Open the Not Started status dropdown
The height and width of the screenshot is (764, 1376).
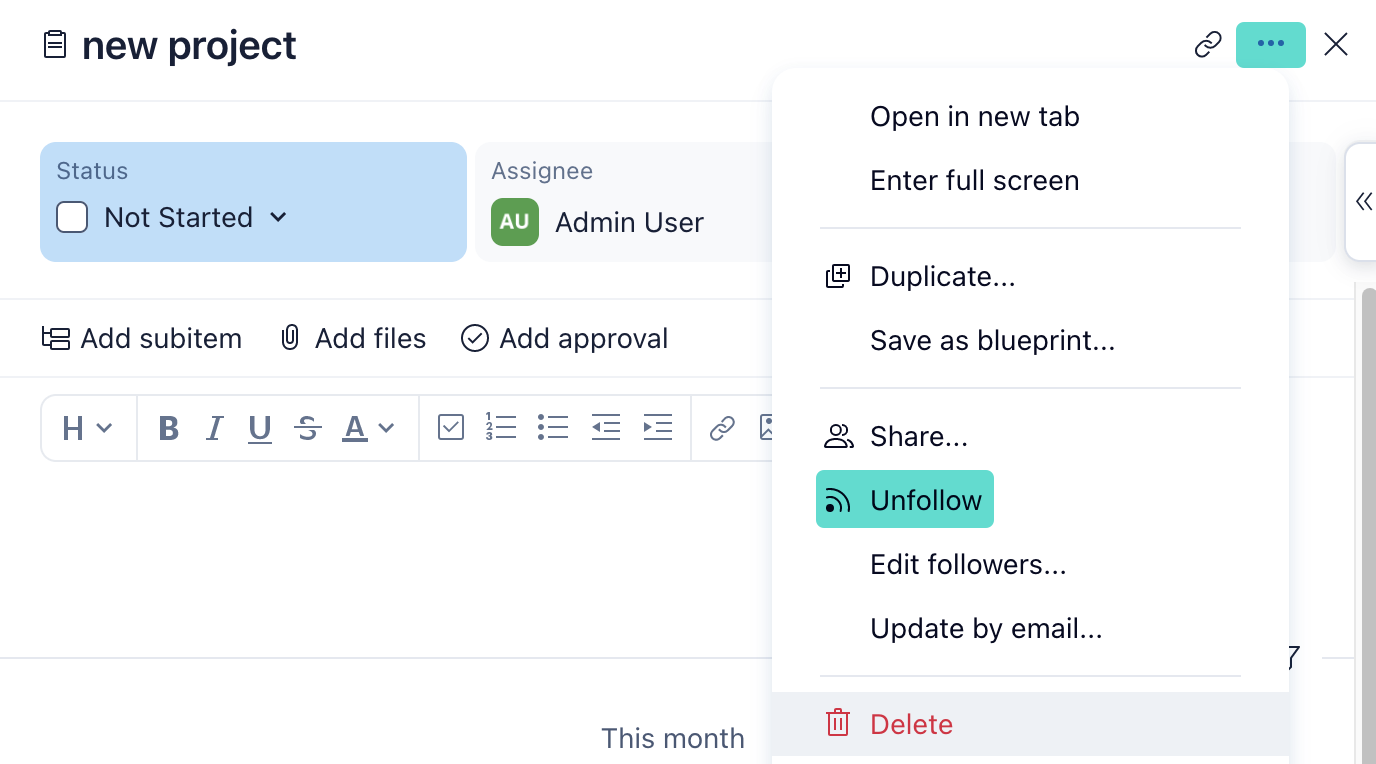click(x=279, y=217)
